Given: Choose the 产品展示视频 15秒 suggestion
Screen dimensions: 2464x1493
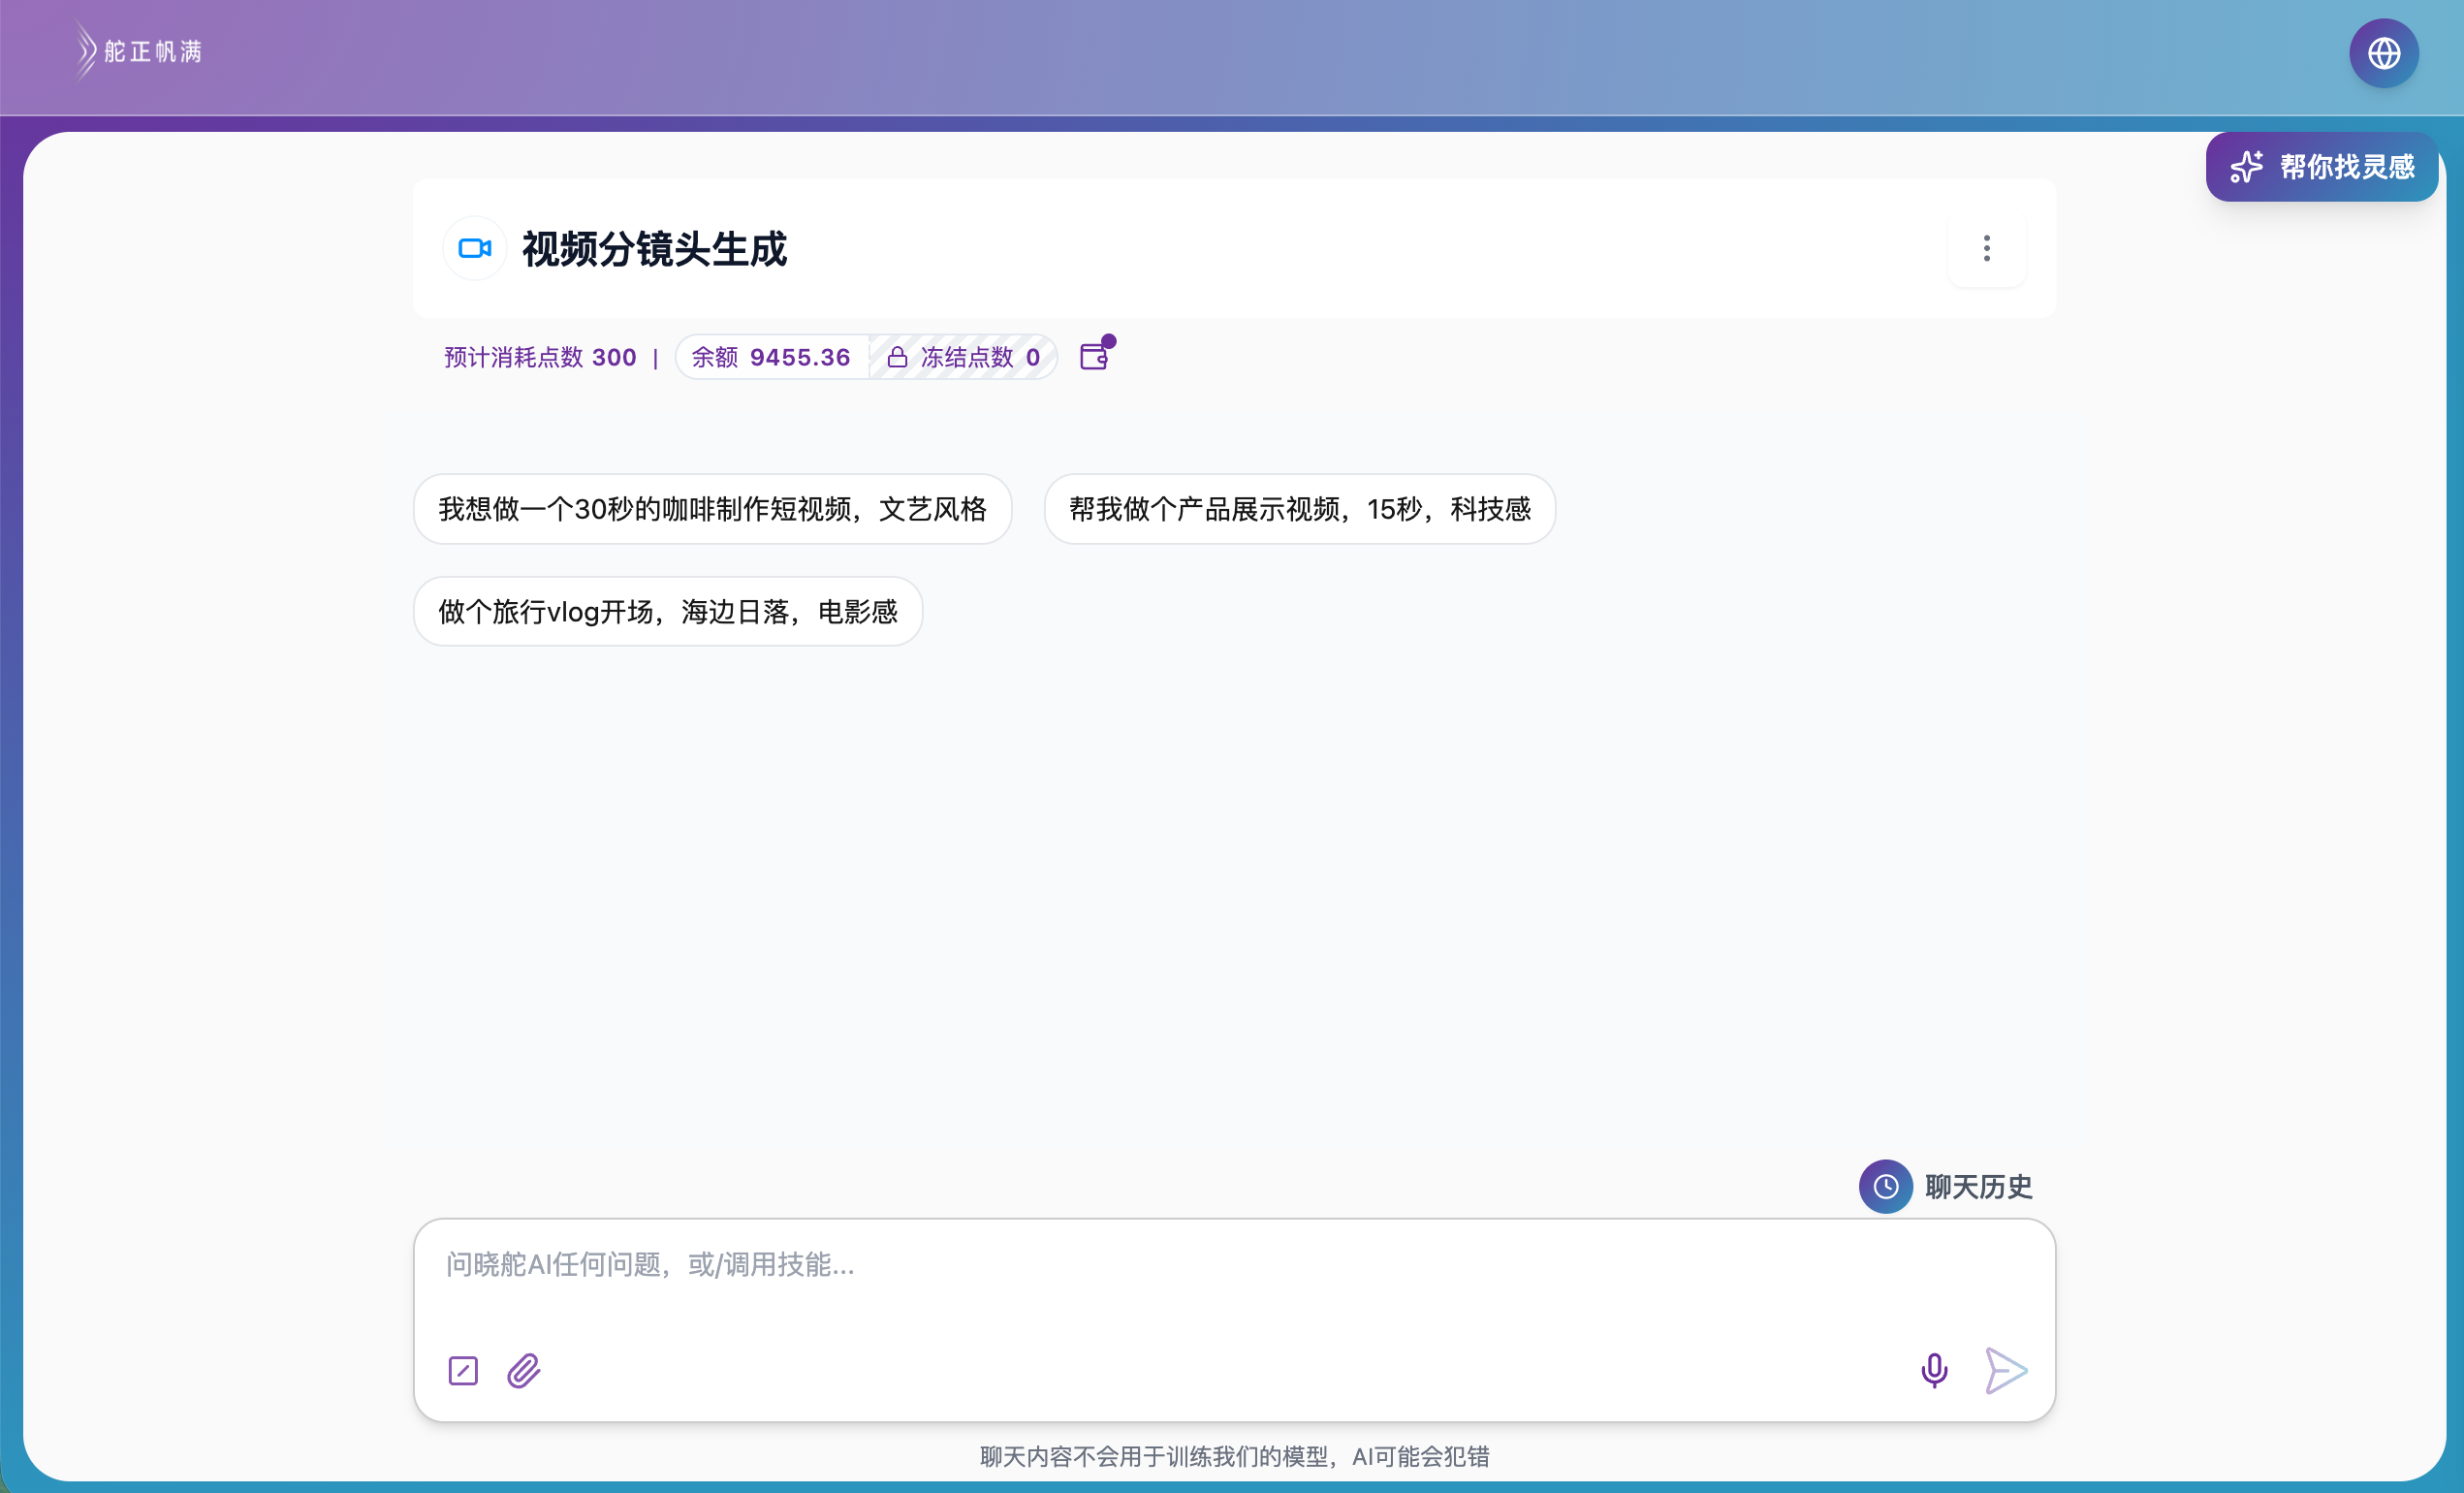Looking at the screenshot, I should pos(1299,509).
